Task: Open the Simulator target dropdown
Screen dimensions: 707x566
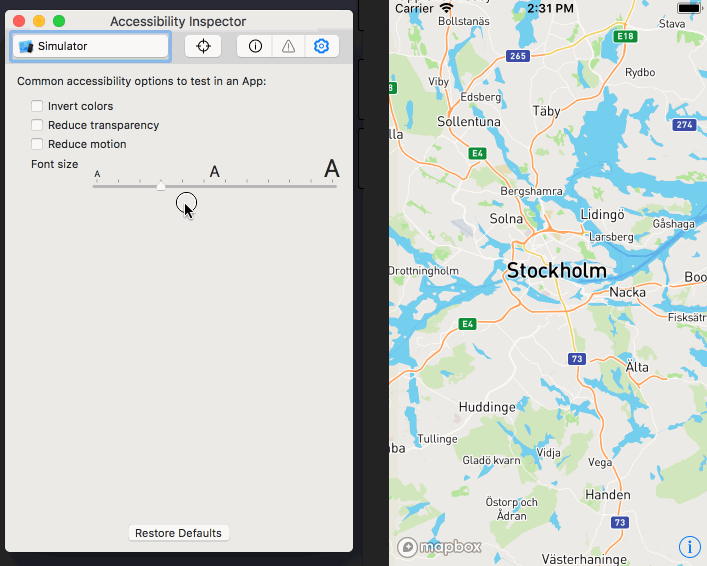Action: point(90,46)
